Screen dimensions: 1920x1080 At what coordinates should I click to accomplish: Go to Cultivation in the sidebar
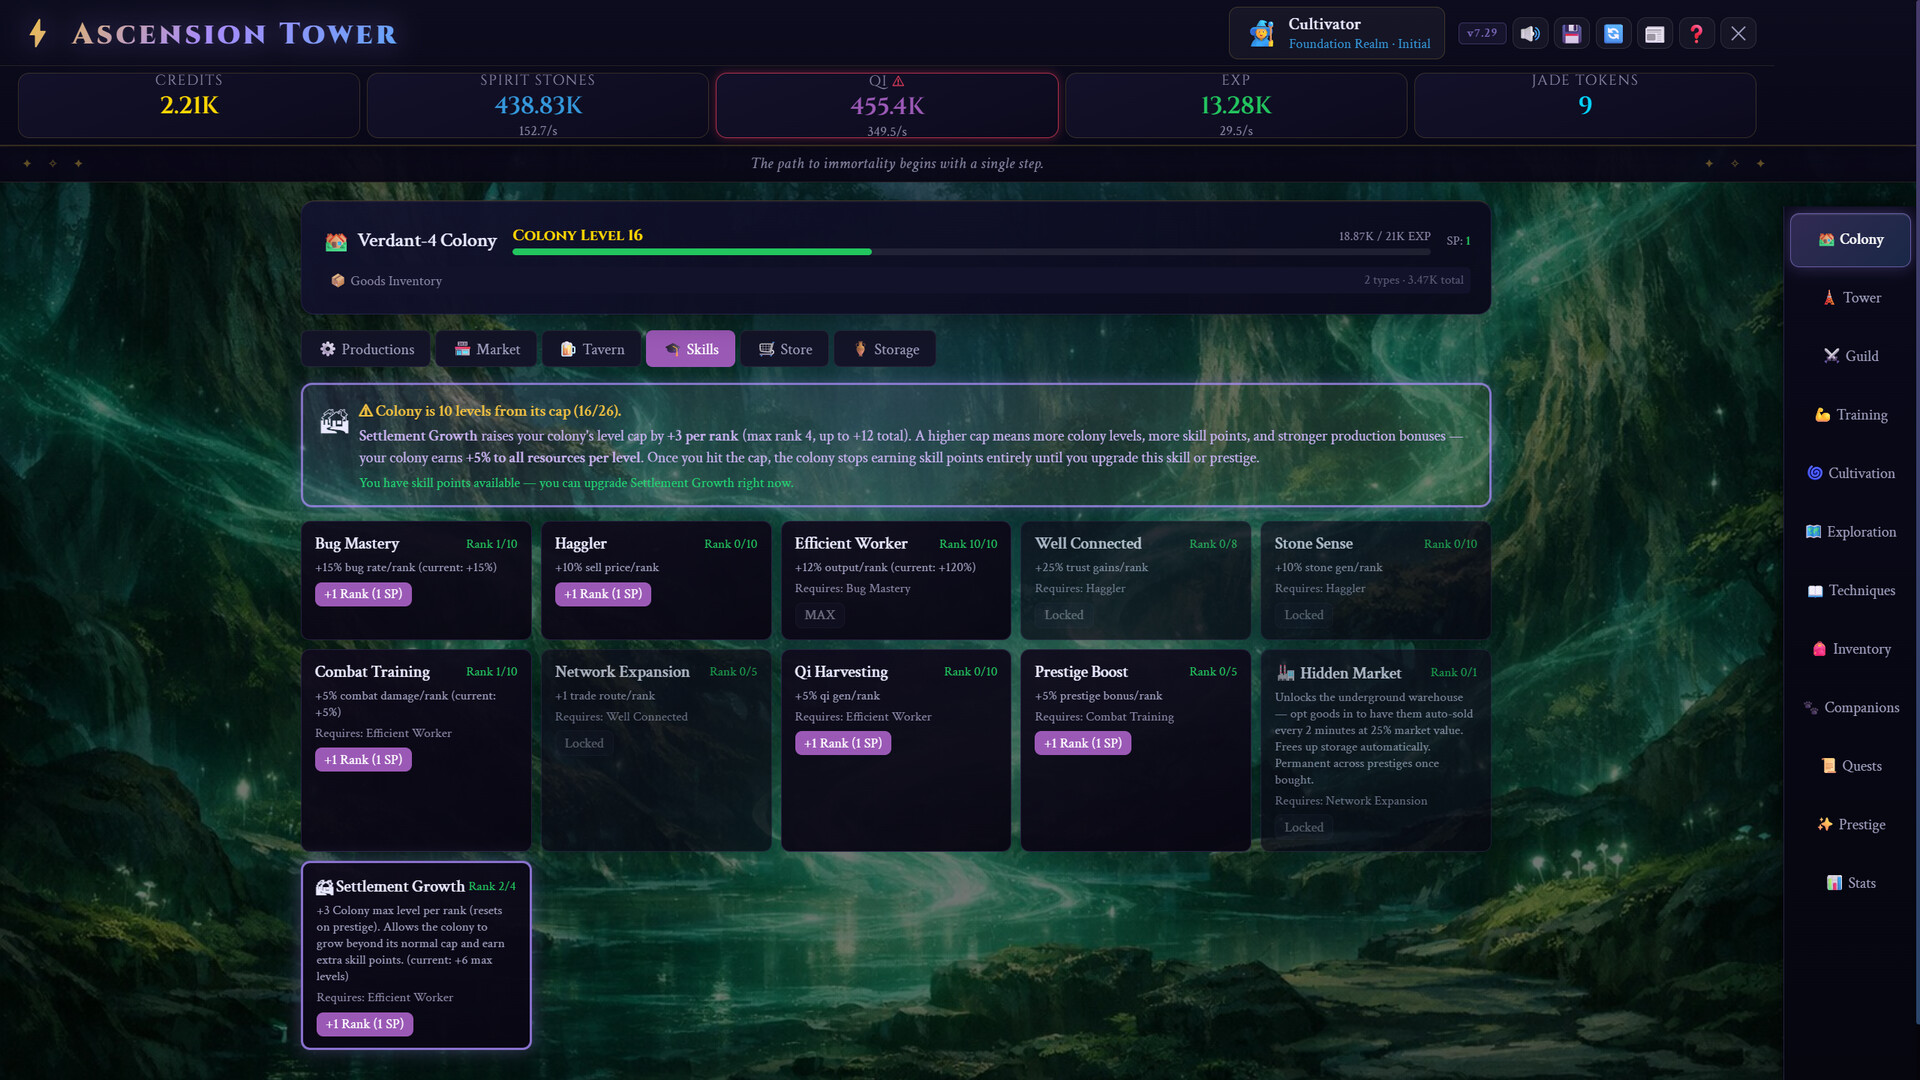point(1850,473)
